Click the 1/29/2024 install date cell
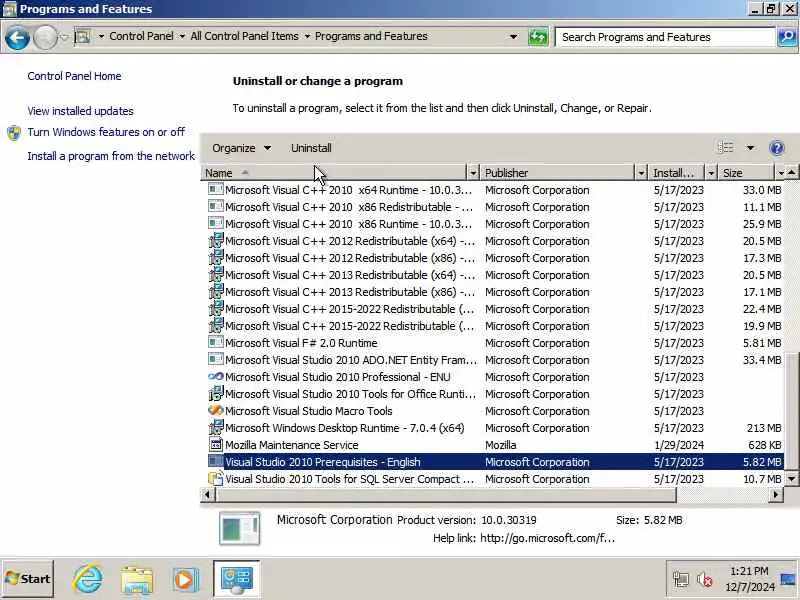The height and width of the screenshot is (600, 800). (x=679, y=445)
